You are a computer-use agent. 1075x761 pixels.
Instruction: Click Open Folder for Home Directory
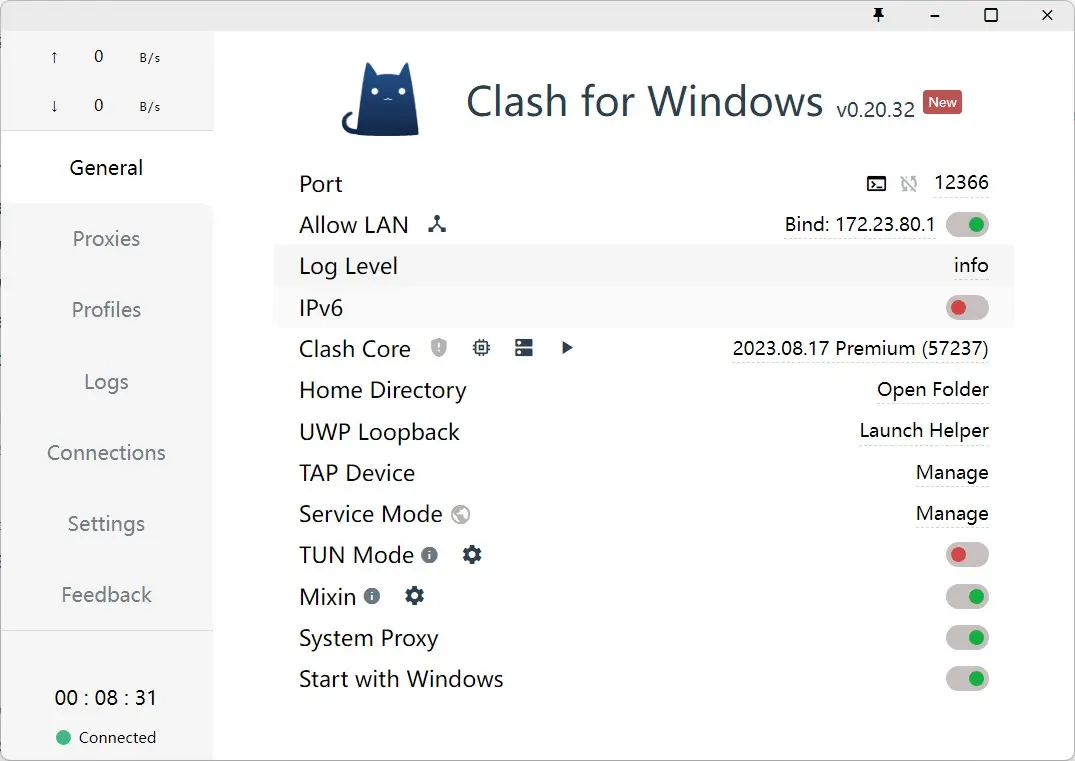coord(932,390)
